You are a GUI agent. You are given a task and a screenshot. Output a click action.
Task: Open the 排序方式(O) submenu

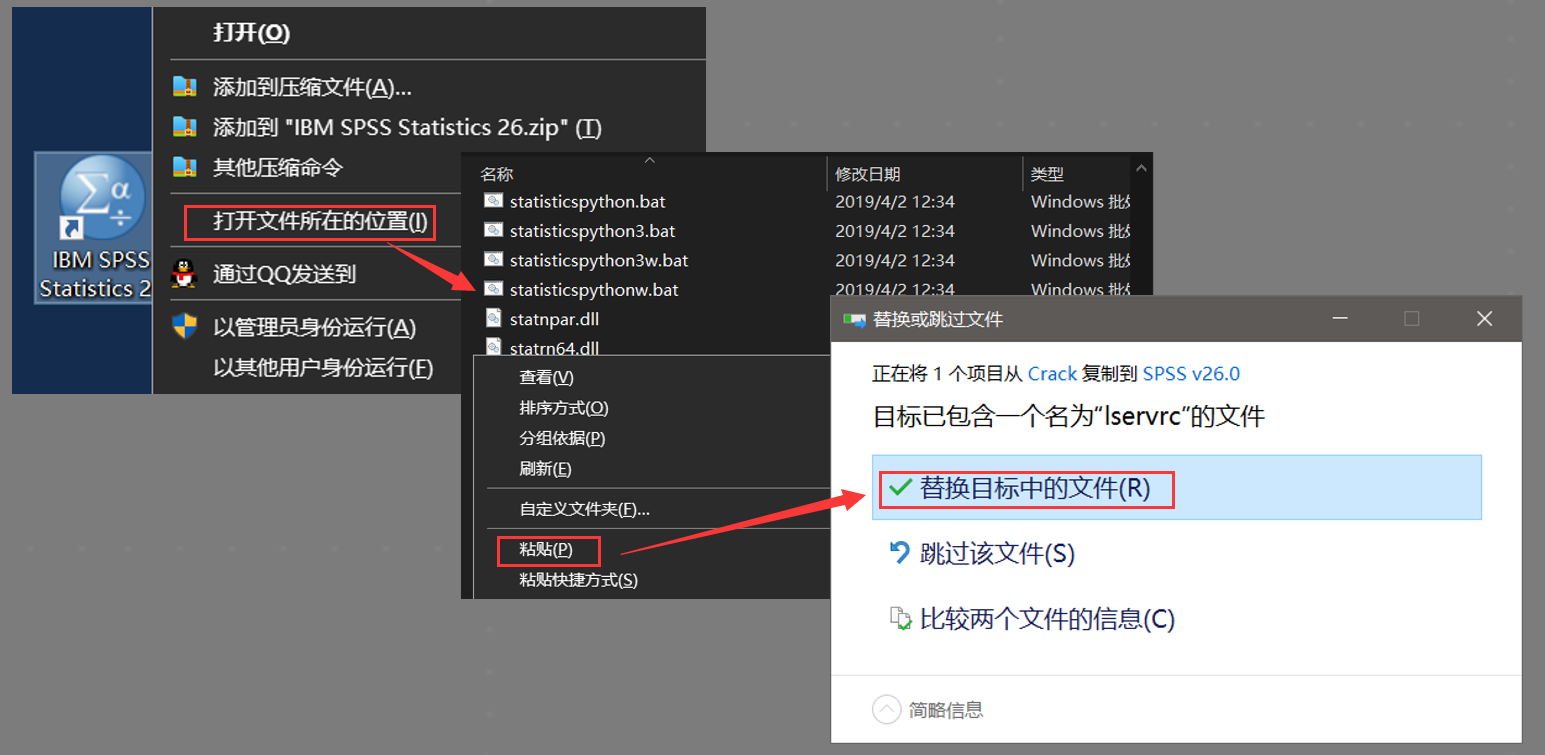pyautogui.click(x=563, y=408)
